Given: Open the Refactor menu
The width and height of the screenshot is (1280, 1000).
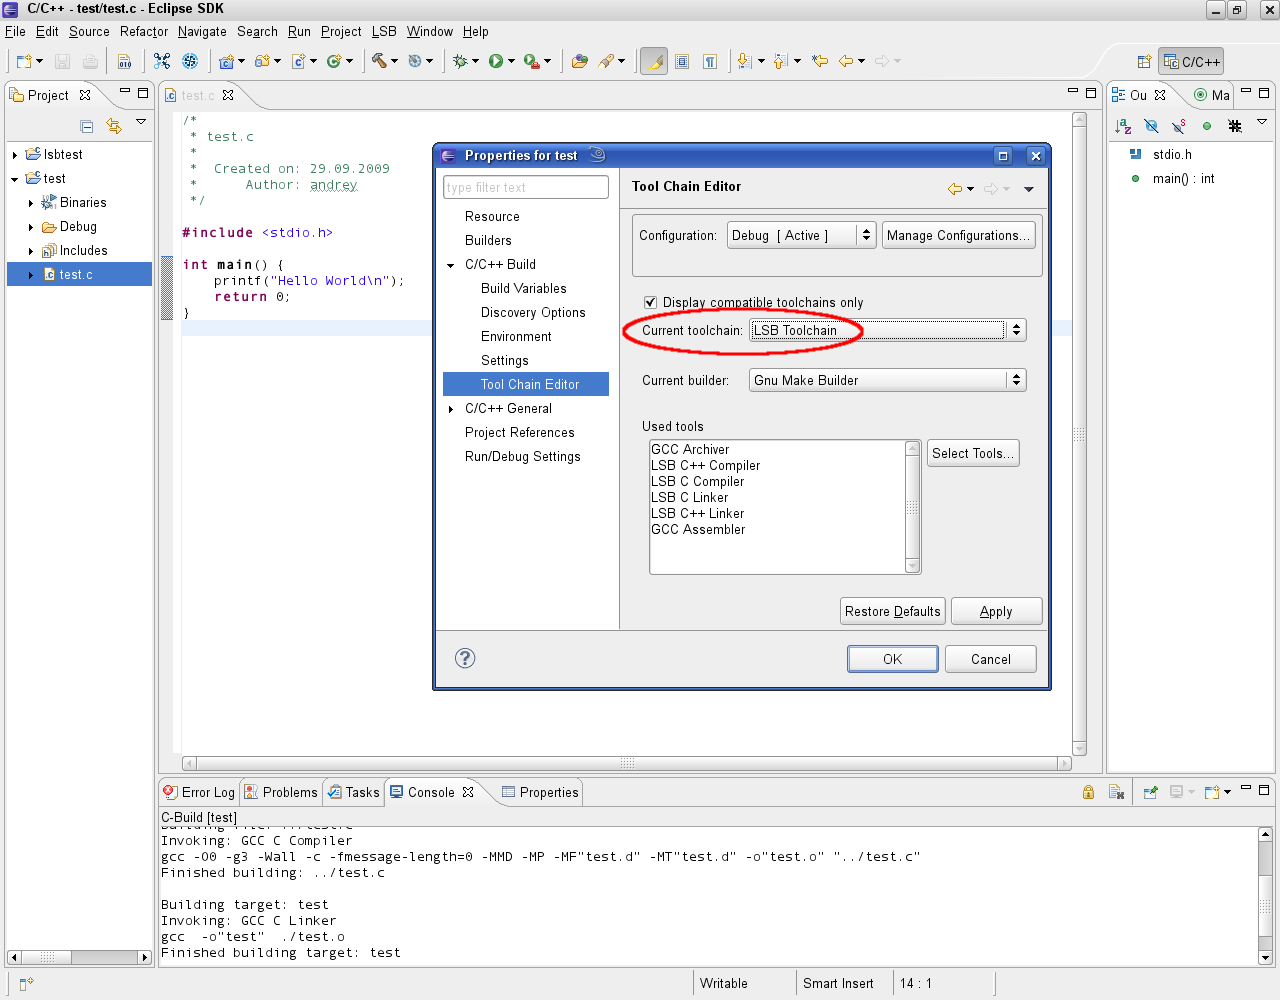Looking at the screenshot, I should [x=144, y=31].
